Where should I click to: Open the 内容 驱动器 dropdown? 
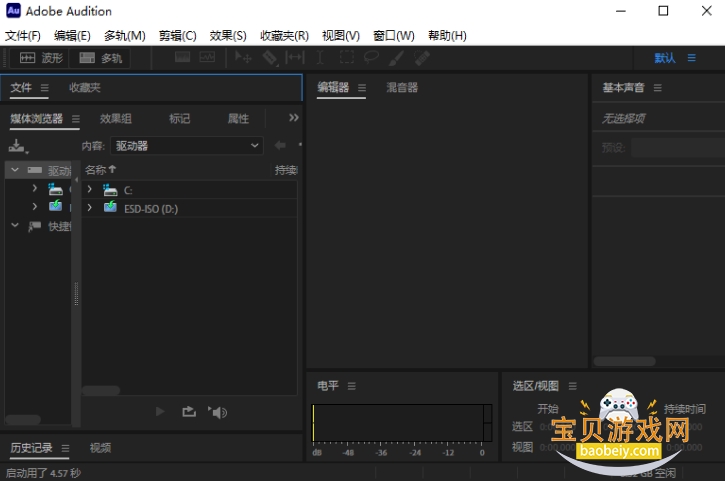click(187, 146)
